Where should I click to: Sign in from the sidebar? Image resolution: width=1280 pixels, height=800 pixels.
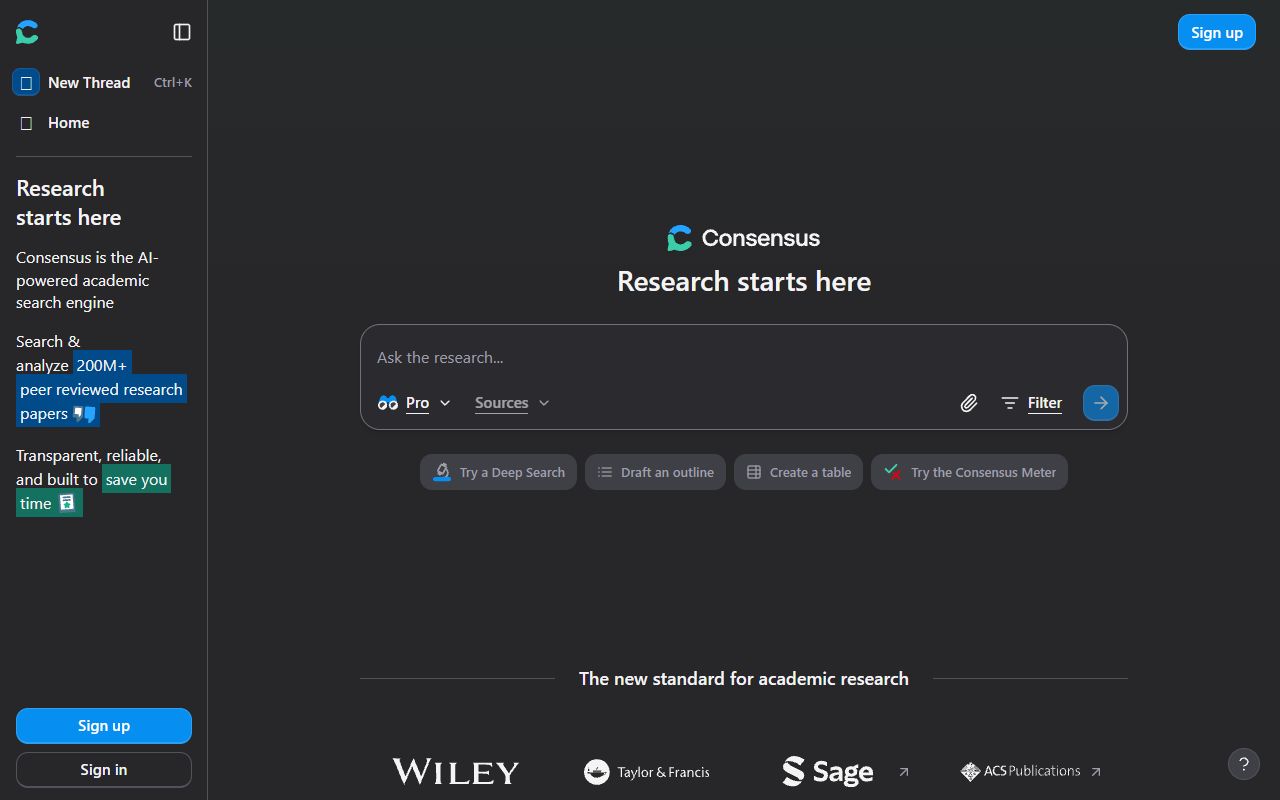tap(103, 769)
